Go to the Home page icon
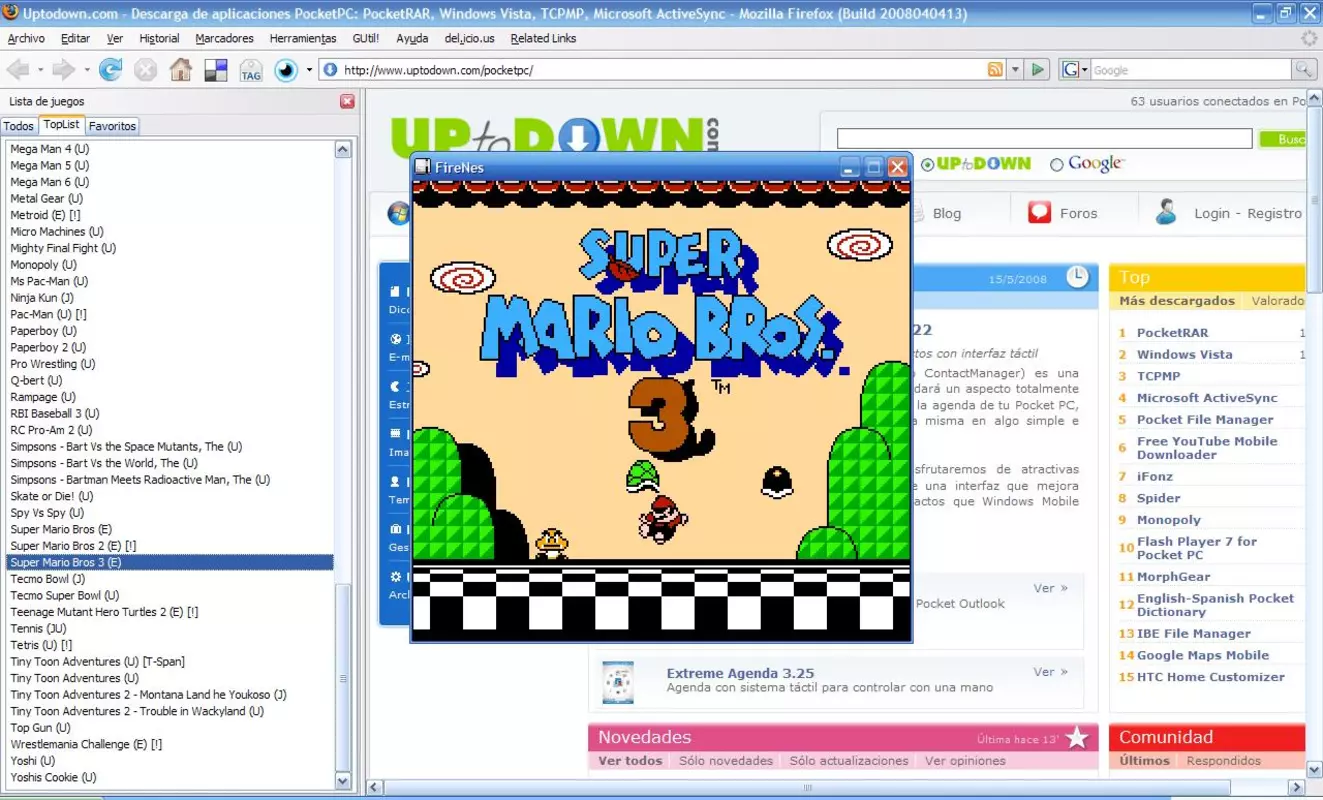The width and height of the screenshot is (1323, 800). coord(181,70)
